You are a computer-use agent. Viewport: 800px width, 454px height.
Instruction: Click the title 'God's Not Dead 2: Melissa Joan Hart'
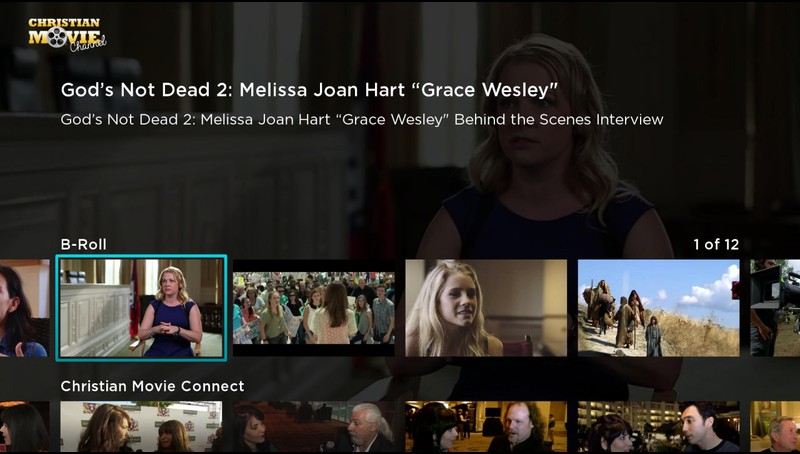(x=309, y=90)
